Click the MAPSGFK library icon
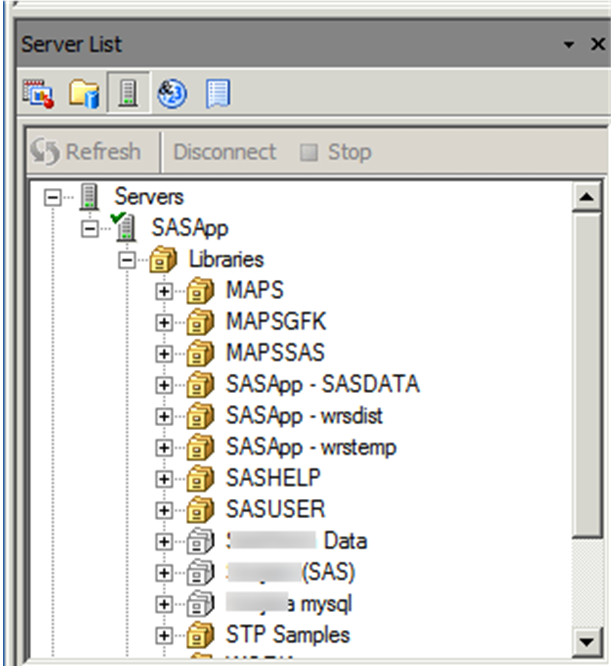Image resolution: width=611 pixels, height=667 pixels. pos(200,322)
